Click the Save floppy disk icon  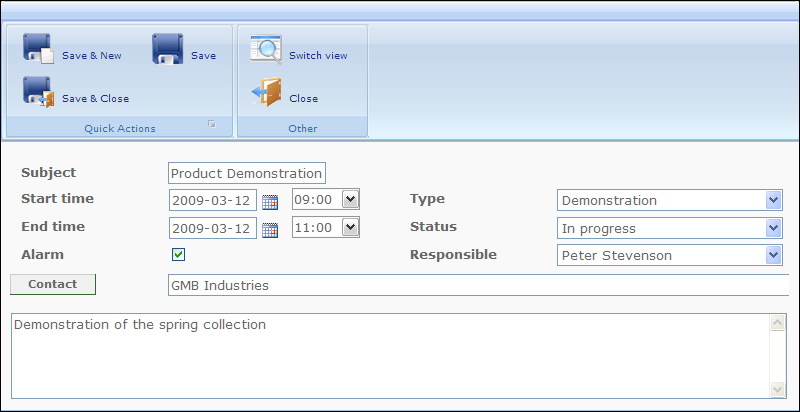167,49
